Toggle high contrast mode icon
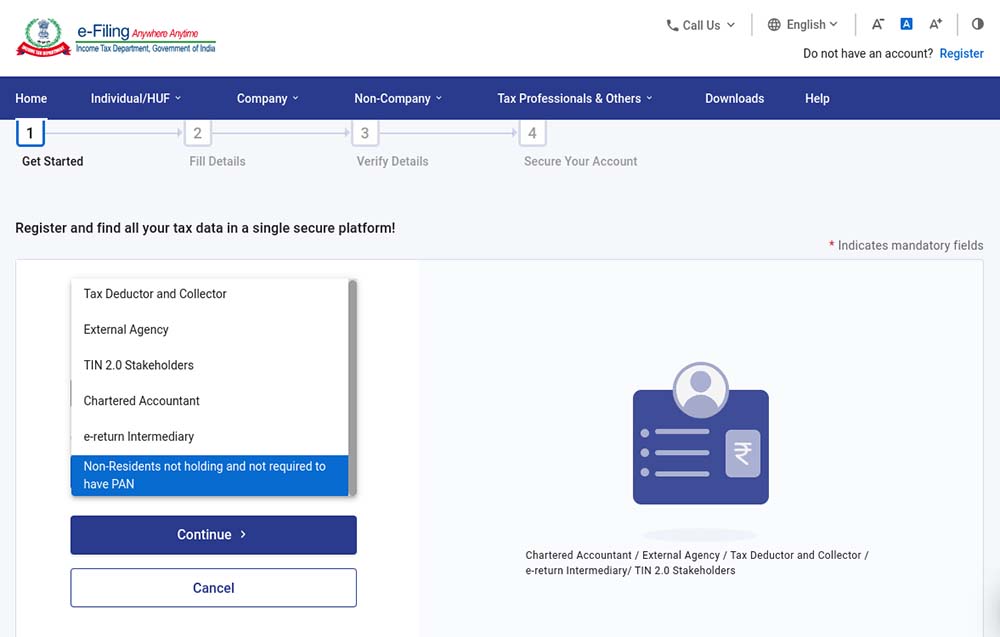 (978, 24)
